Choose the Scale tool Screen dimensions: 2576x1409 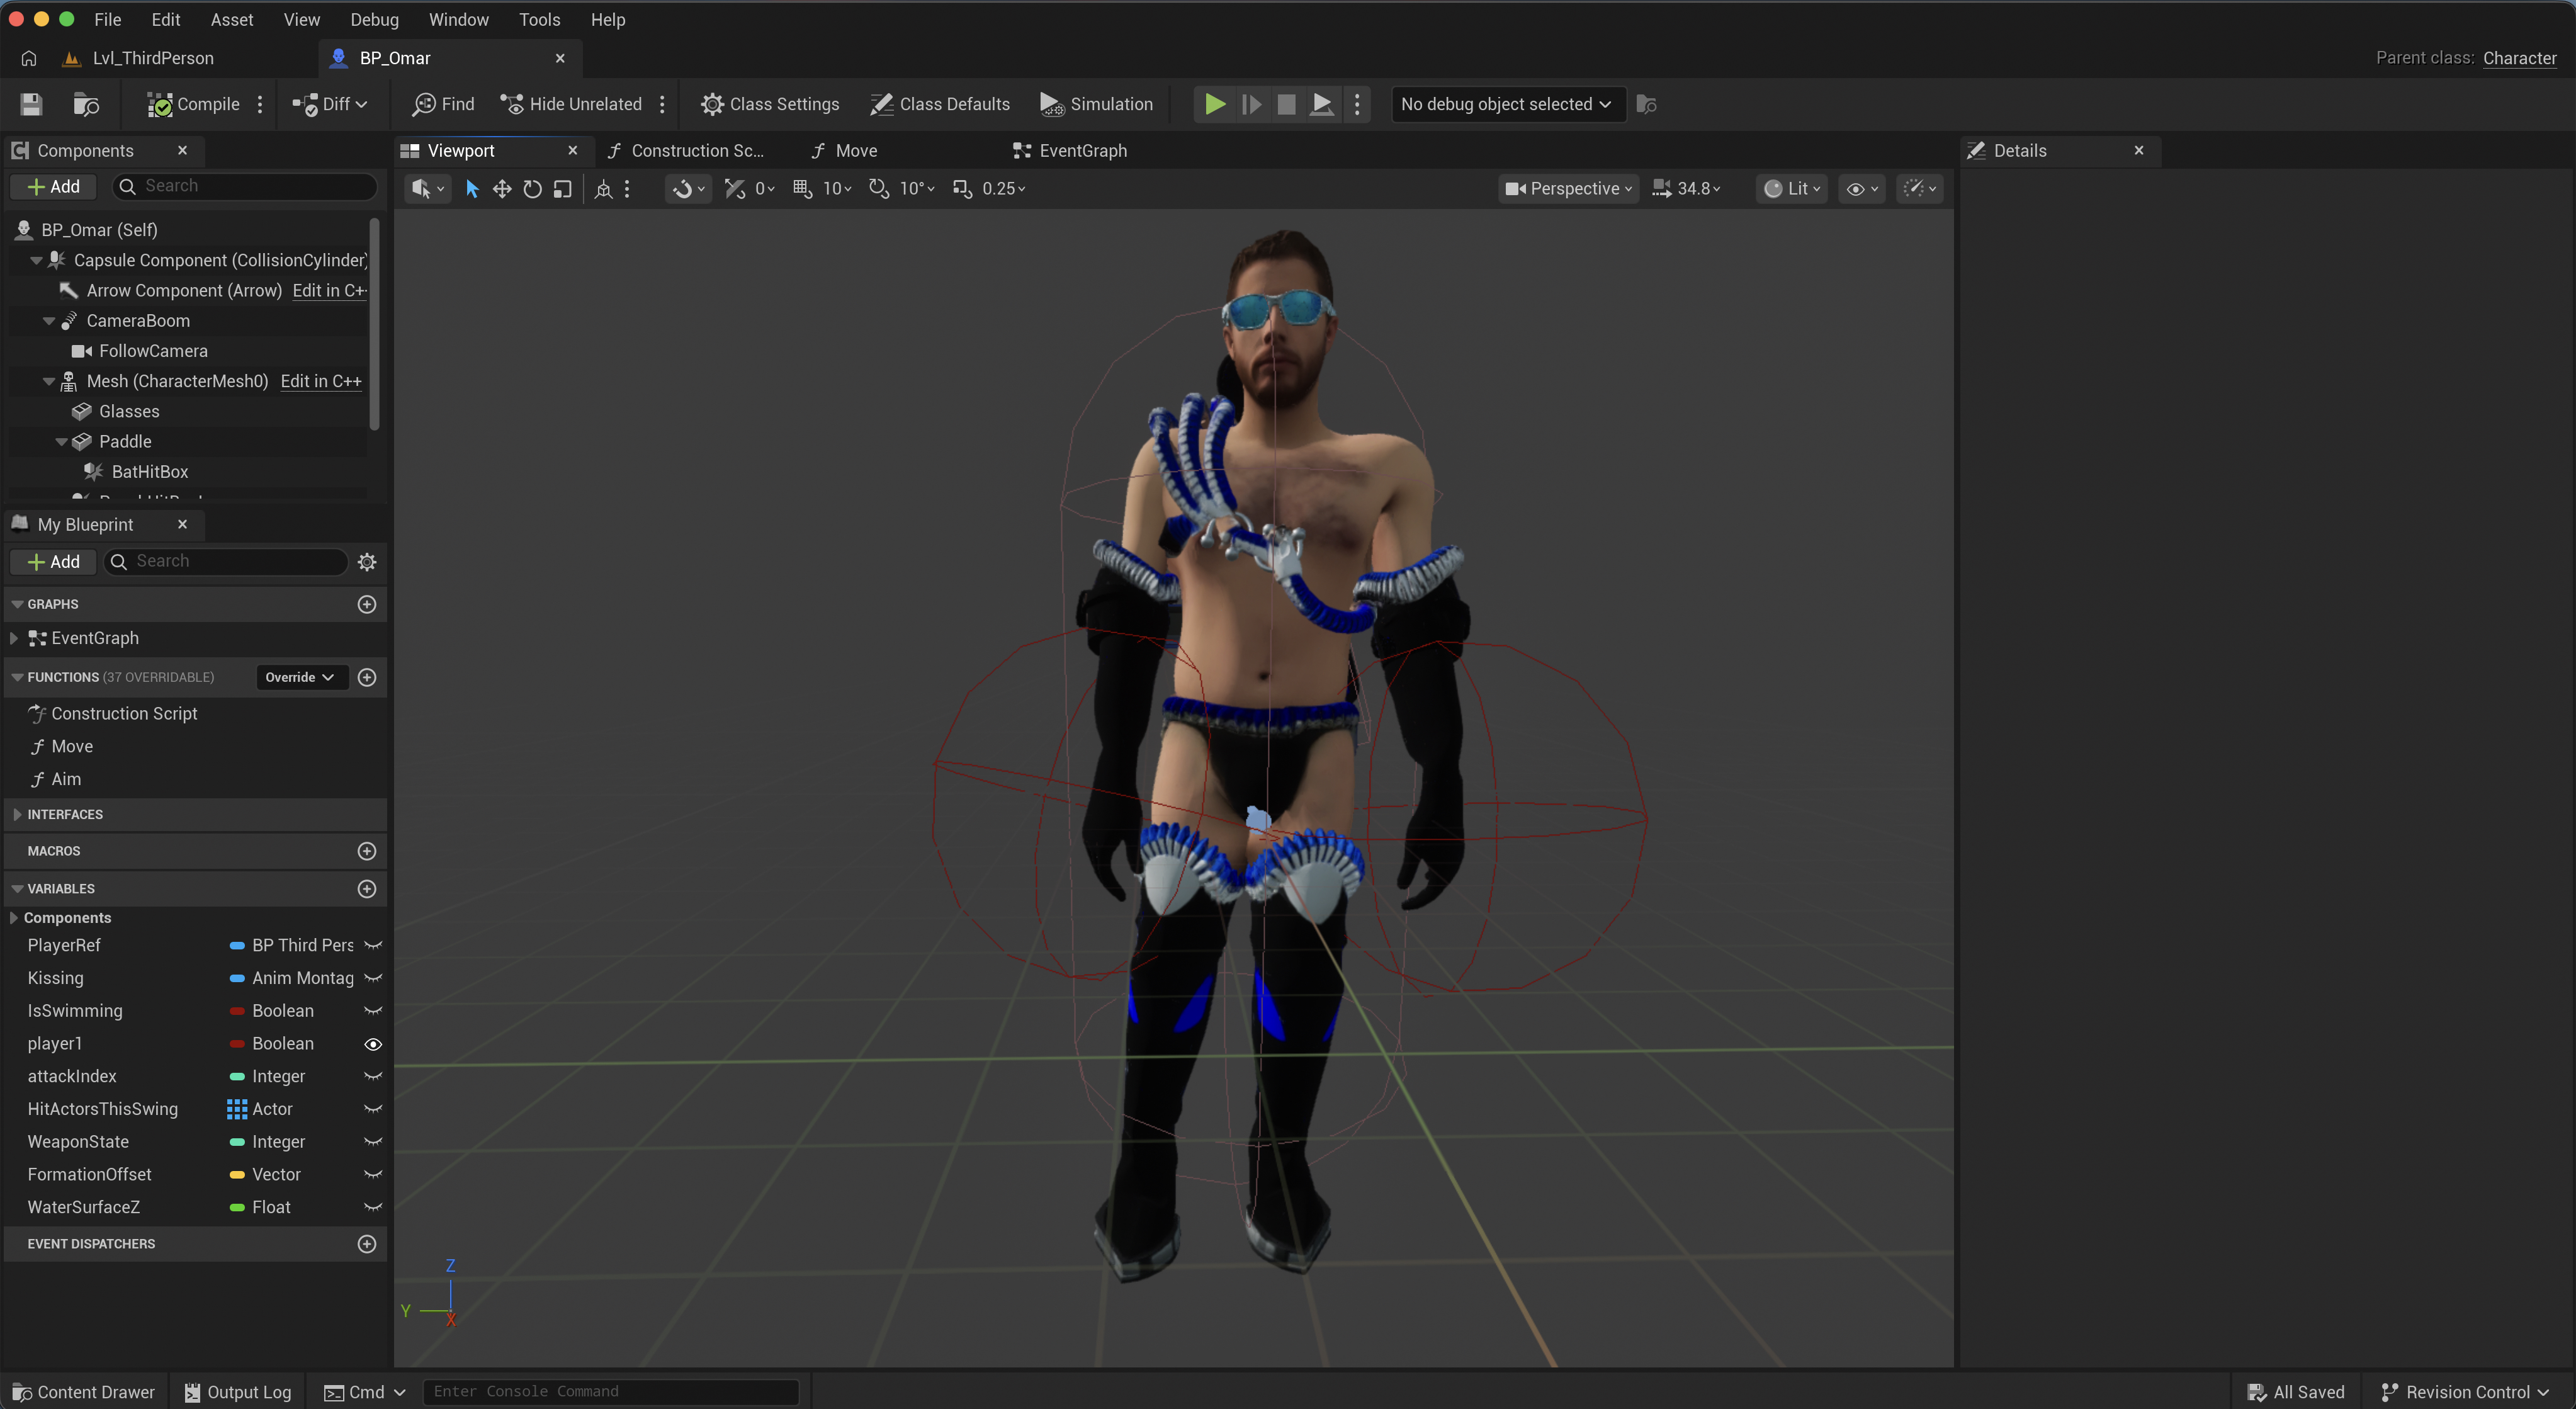click(562, 189)
